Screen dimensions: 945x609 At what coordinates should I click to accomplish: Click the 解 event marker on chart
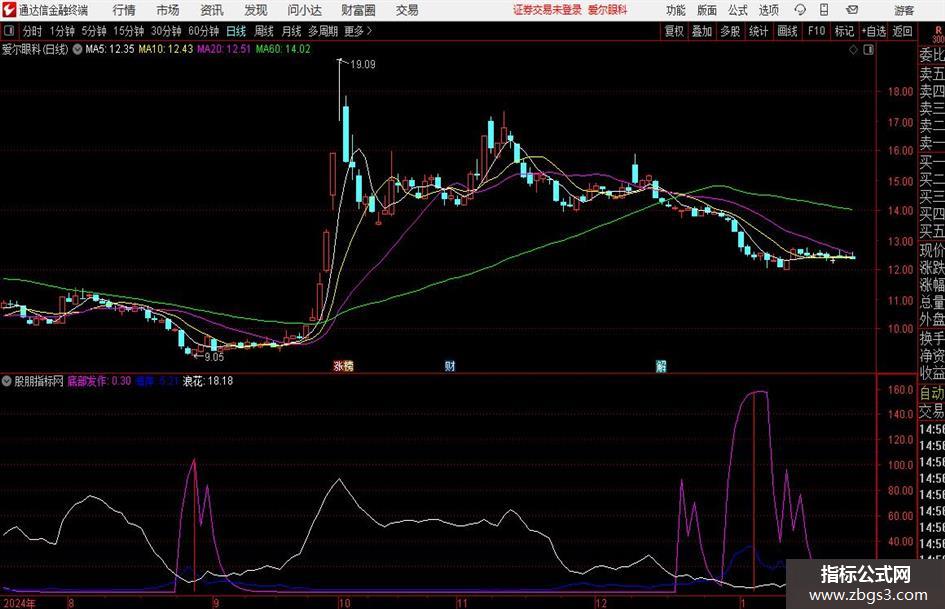pyautogui.click(x=661, y=366)
